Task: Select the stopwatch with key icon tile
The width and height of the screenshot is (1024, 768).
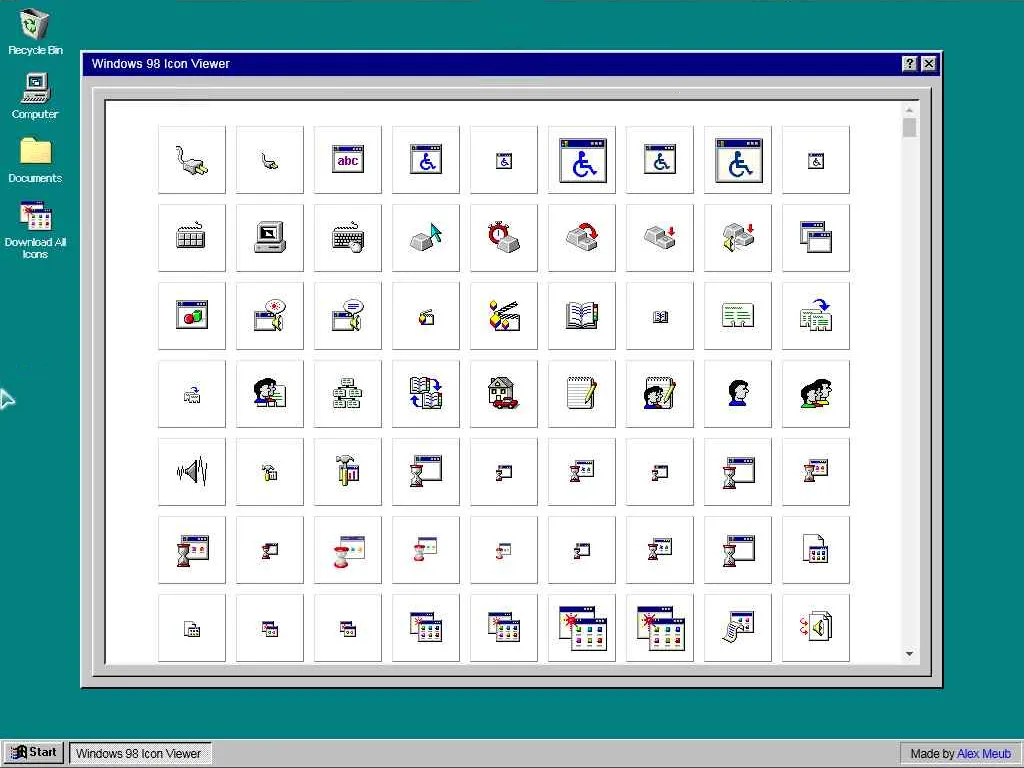Action: click(x=504, y=238)
